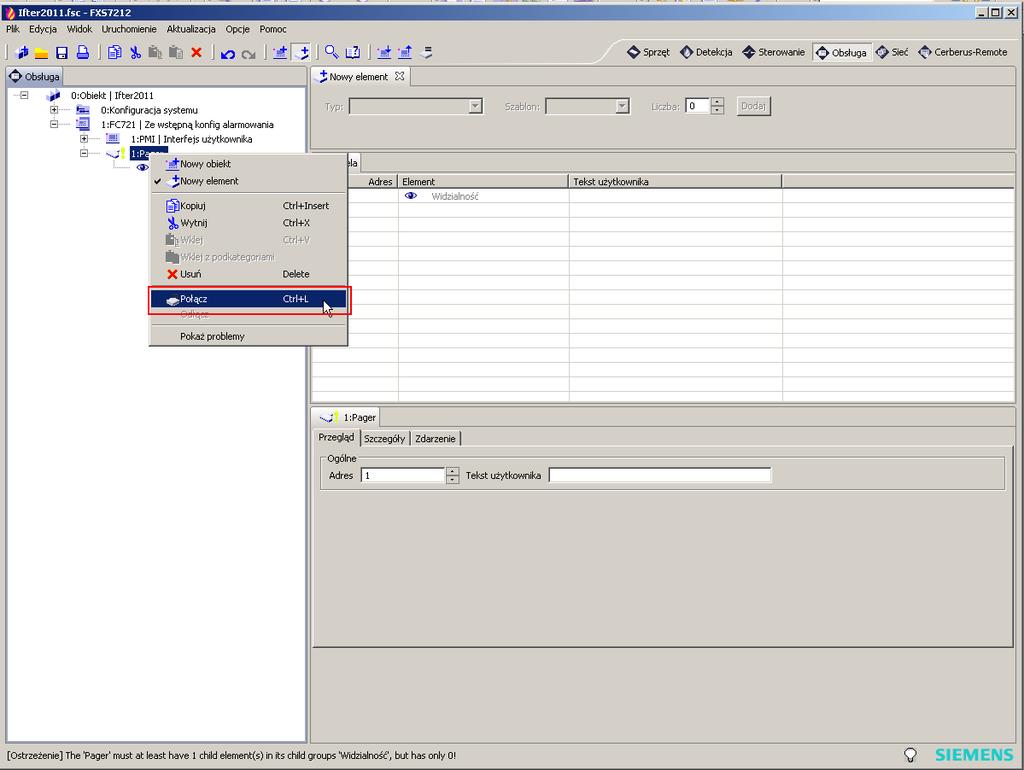1024x770 pixels.
Task: Switch to Sterowanie task card
Action: tap(774, 52)
